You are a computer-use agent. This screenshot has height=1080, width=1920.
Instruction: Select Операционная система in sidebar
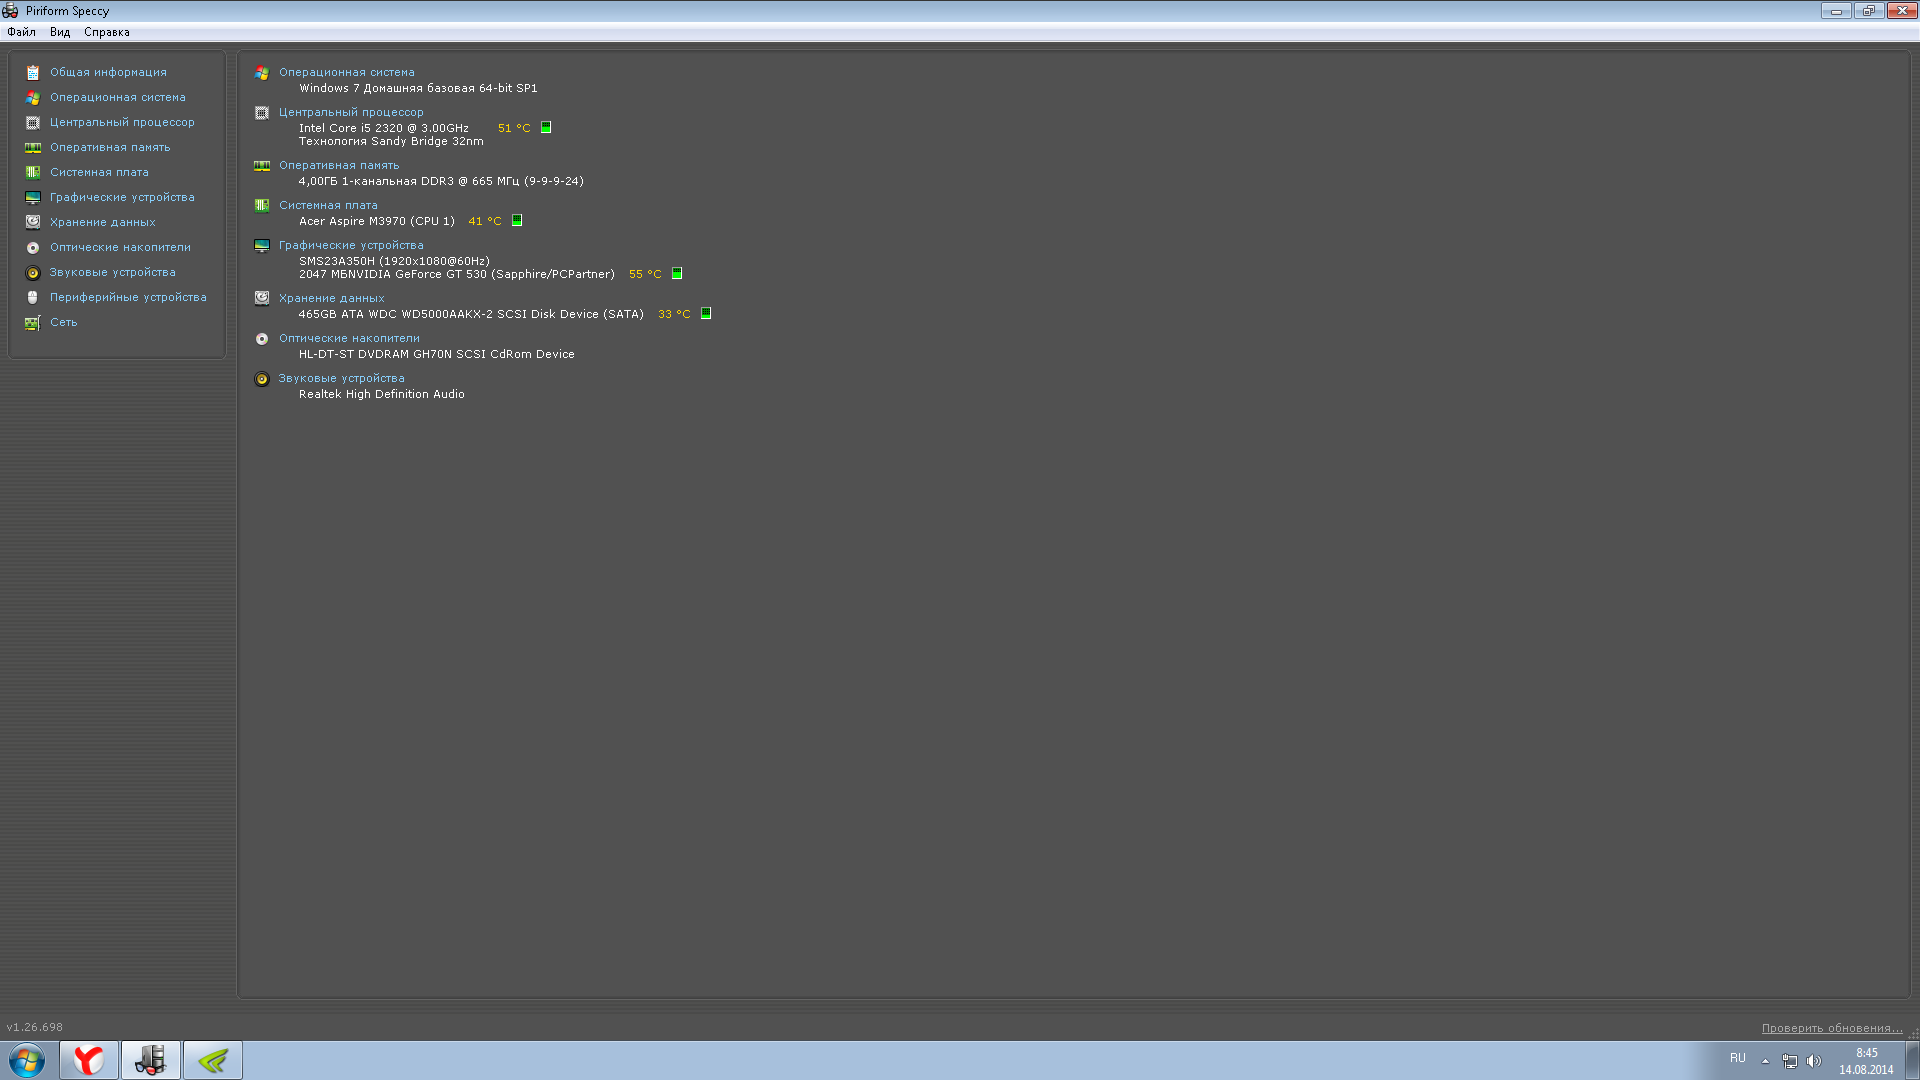[118, 97]
